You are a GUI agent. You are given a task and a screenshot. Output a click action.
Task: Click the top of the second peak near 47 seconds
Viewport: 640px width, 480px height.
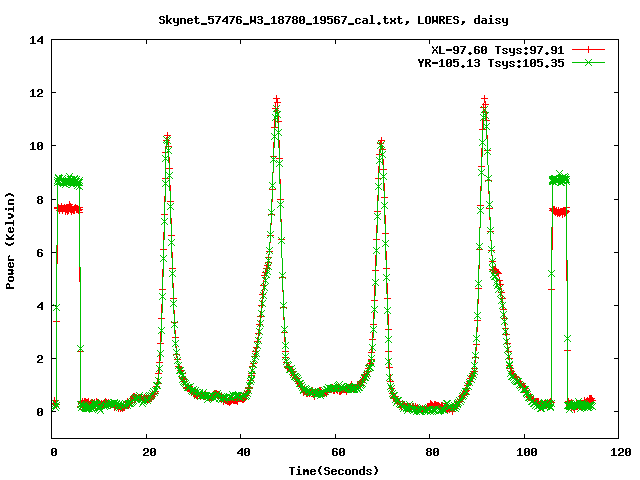[x=276, y=101]
